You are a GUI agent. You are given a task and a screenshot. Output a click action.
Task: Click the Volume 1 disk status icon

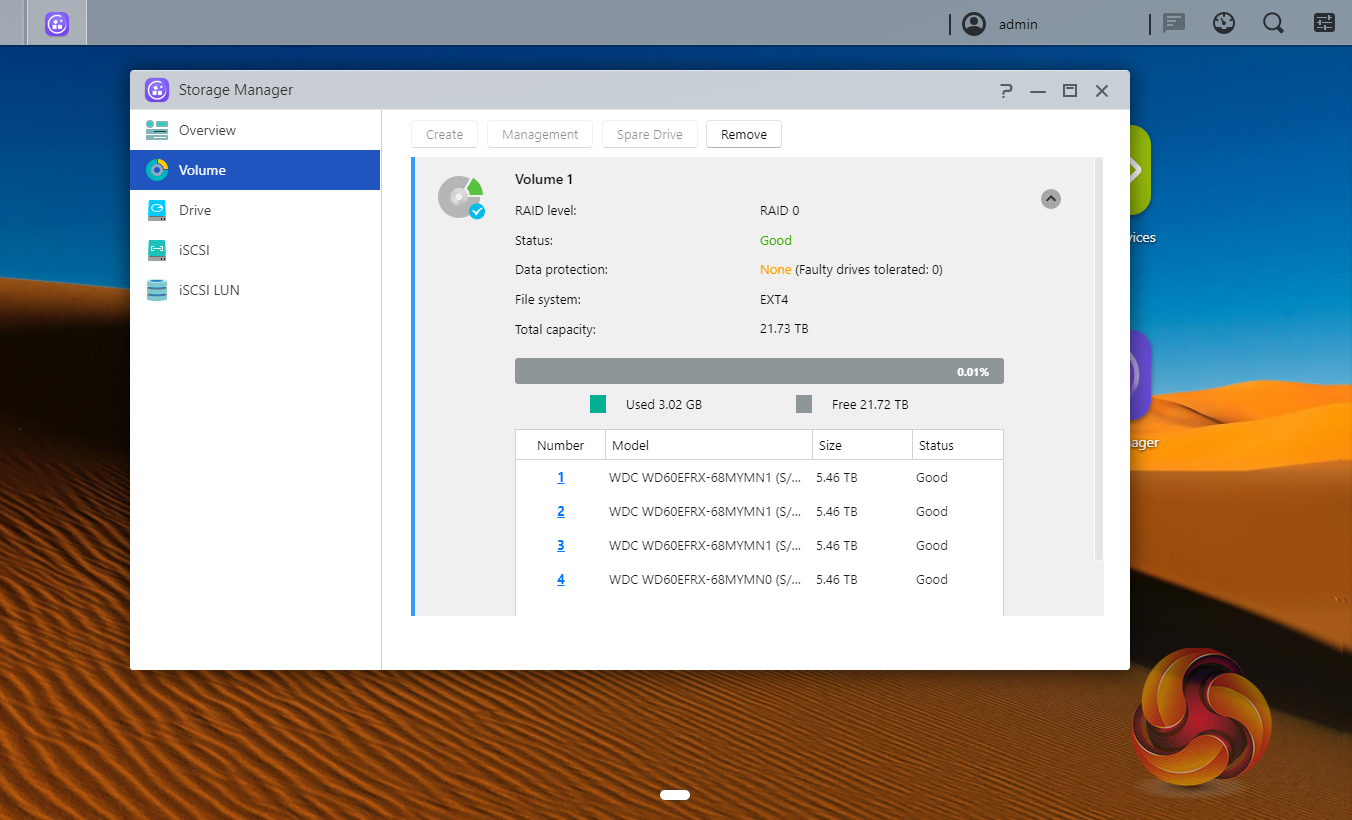tap(461, 198)
